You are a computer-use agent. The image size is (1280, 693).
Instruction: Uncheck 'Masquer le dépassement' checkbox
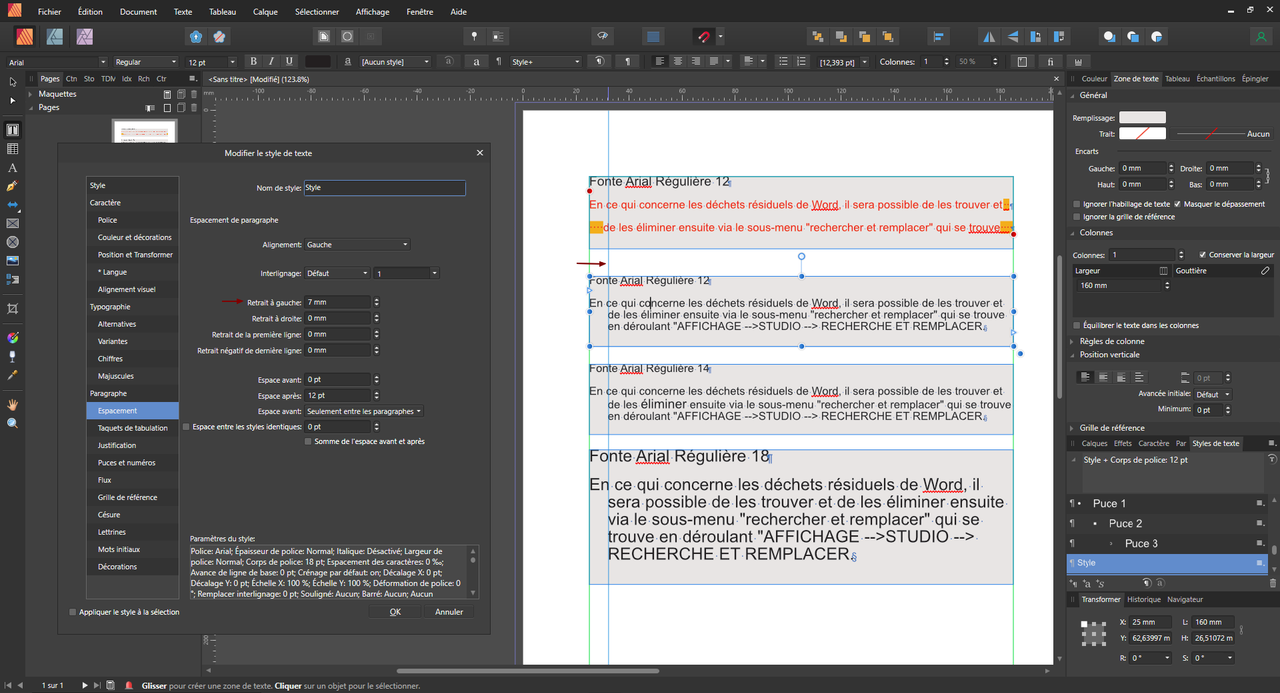coord(1177,204)
